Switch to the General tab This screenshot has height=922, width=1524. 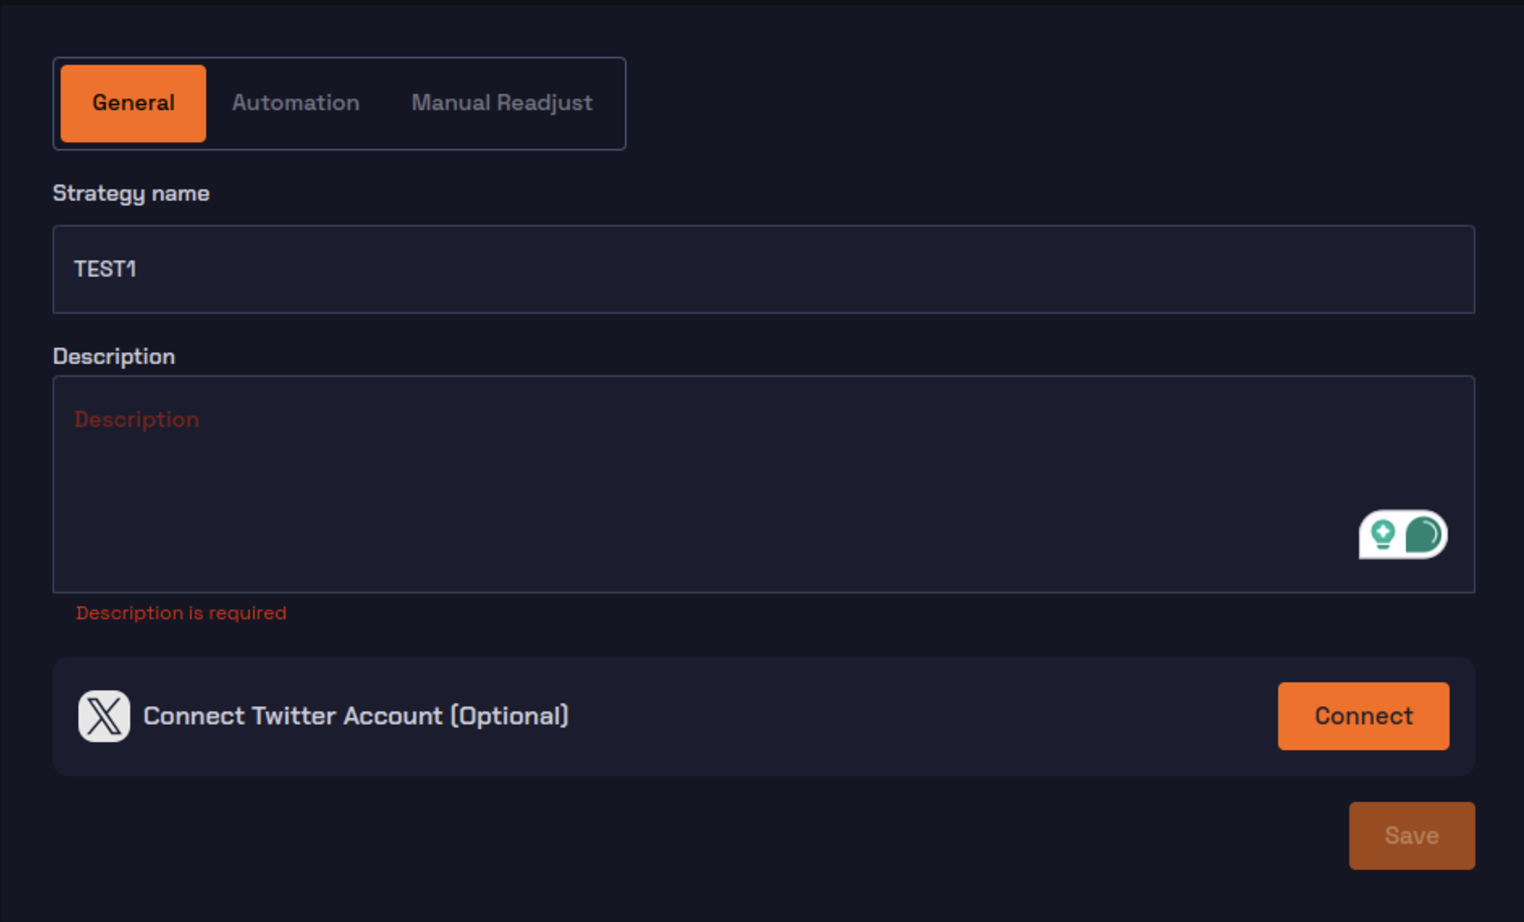click(x=133, y=103)
